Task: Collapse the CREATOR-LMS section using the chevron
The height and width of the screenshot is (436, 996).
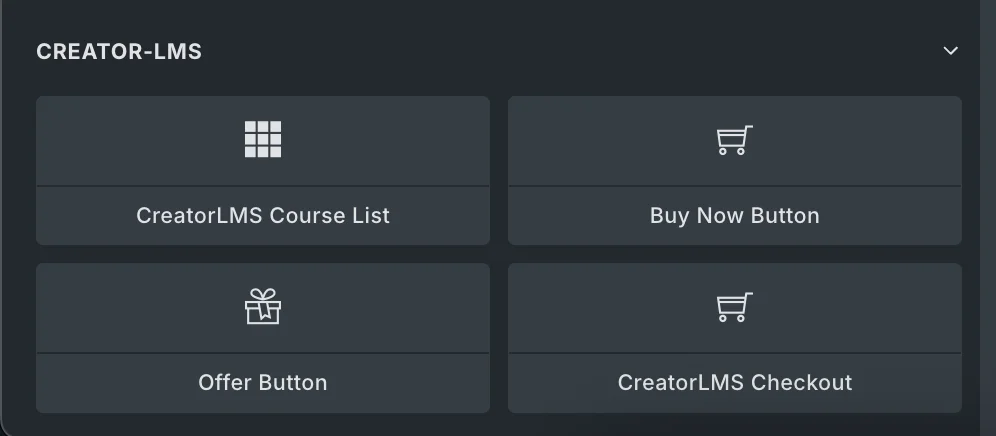Action: [951, 51]
